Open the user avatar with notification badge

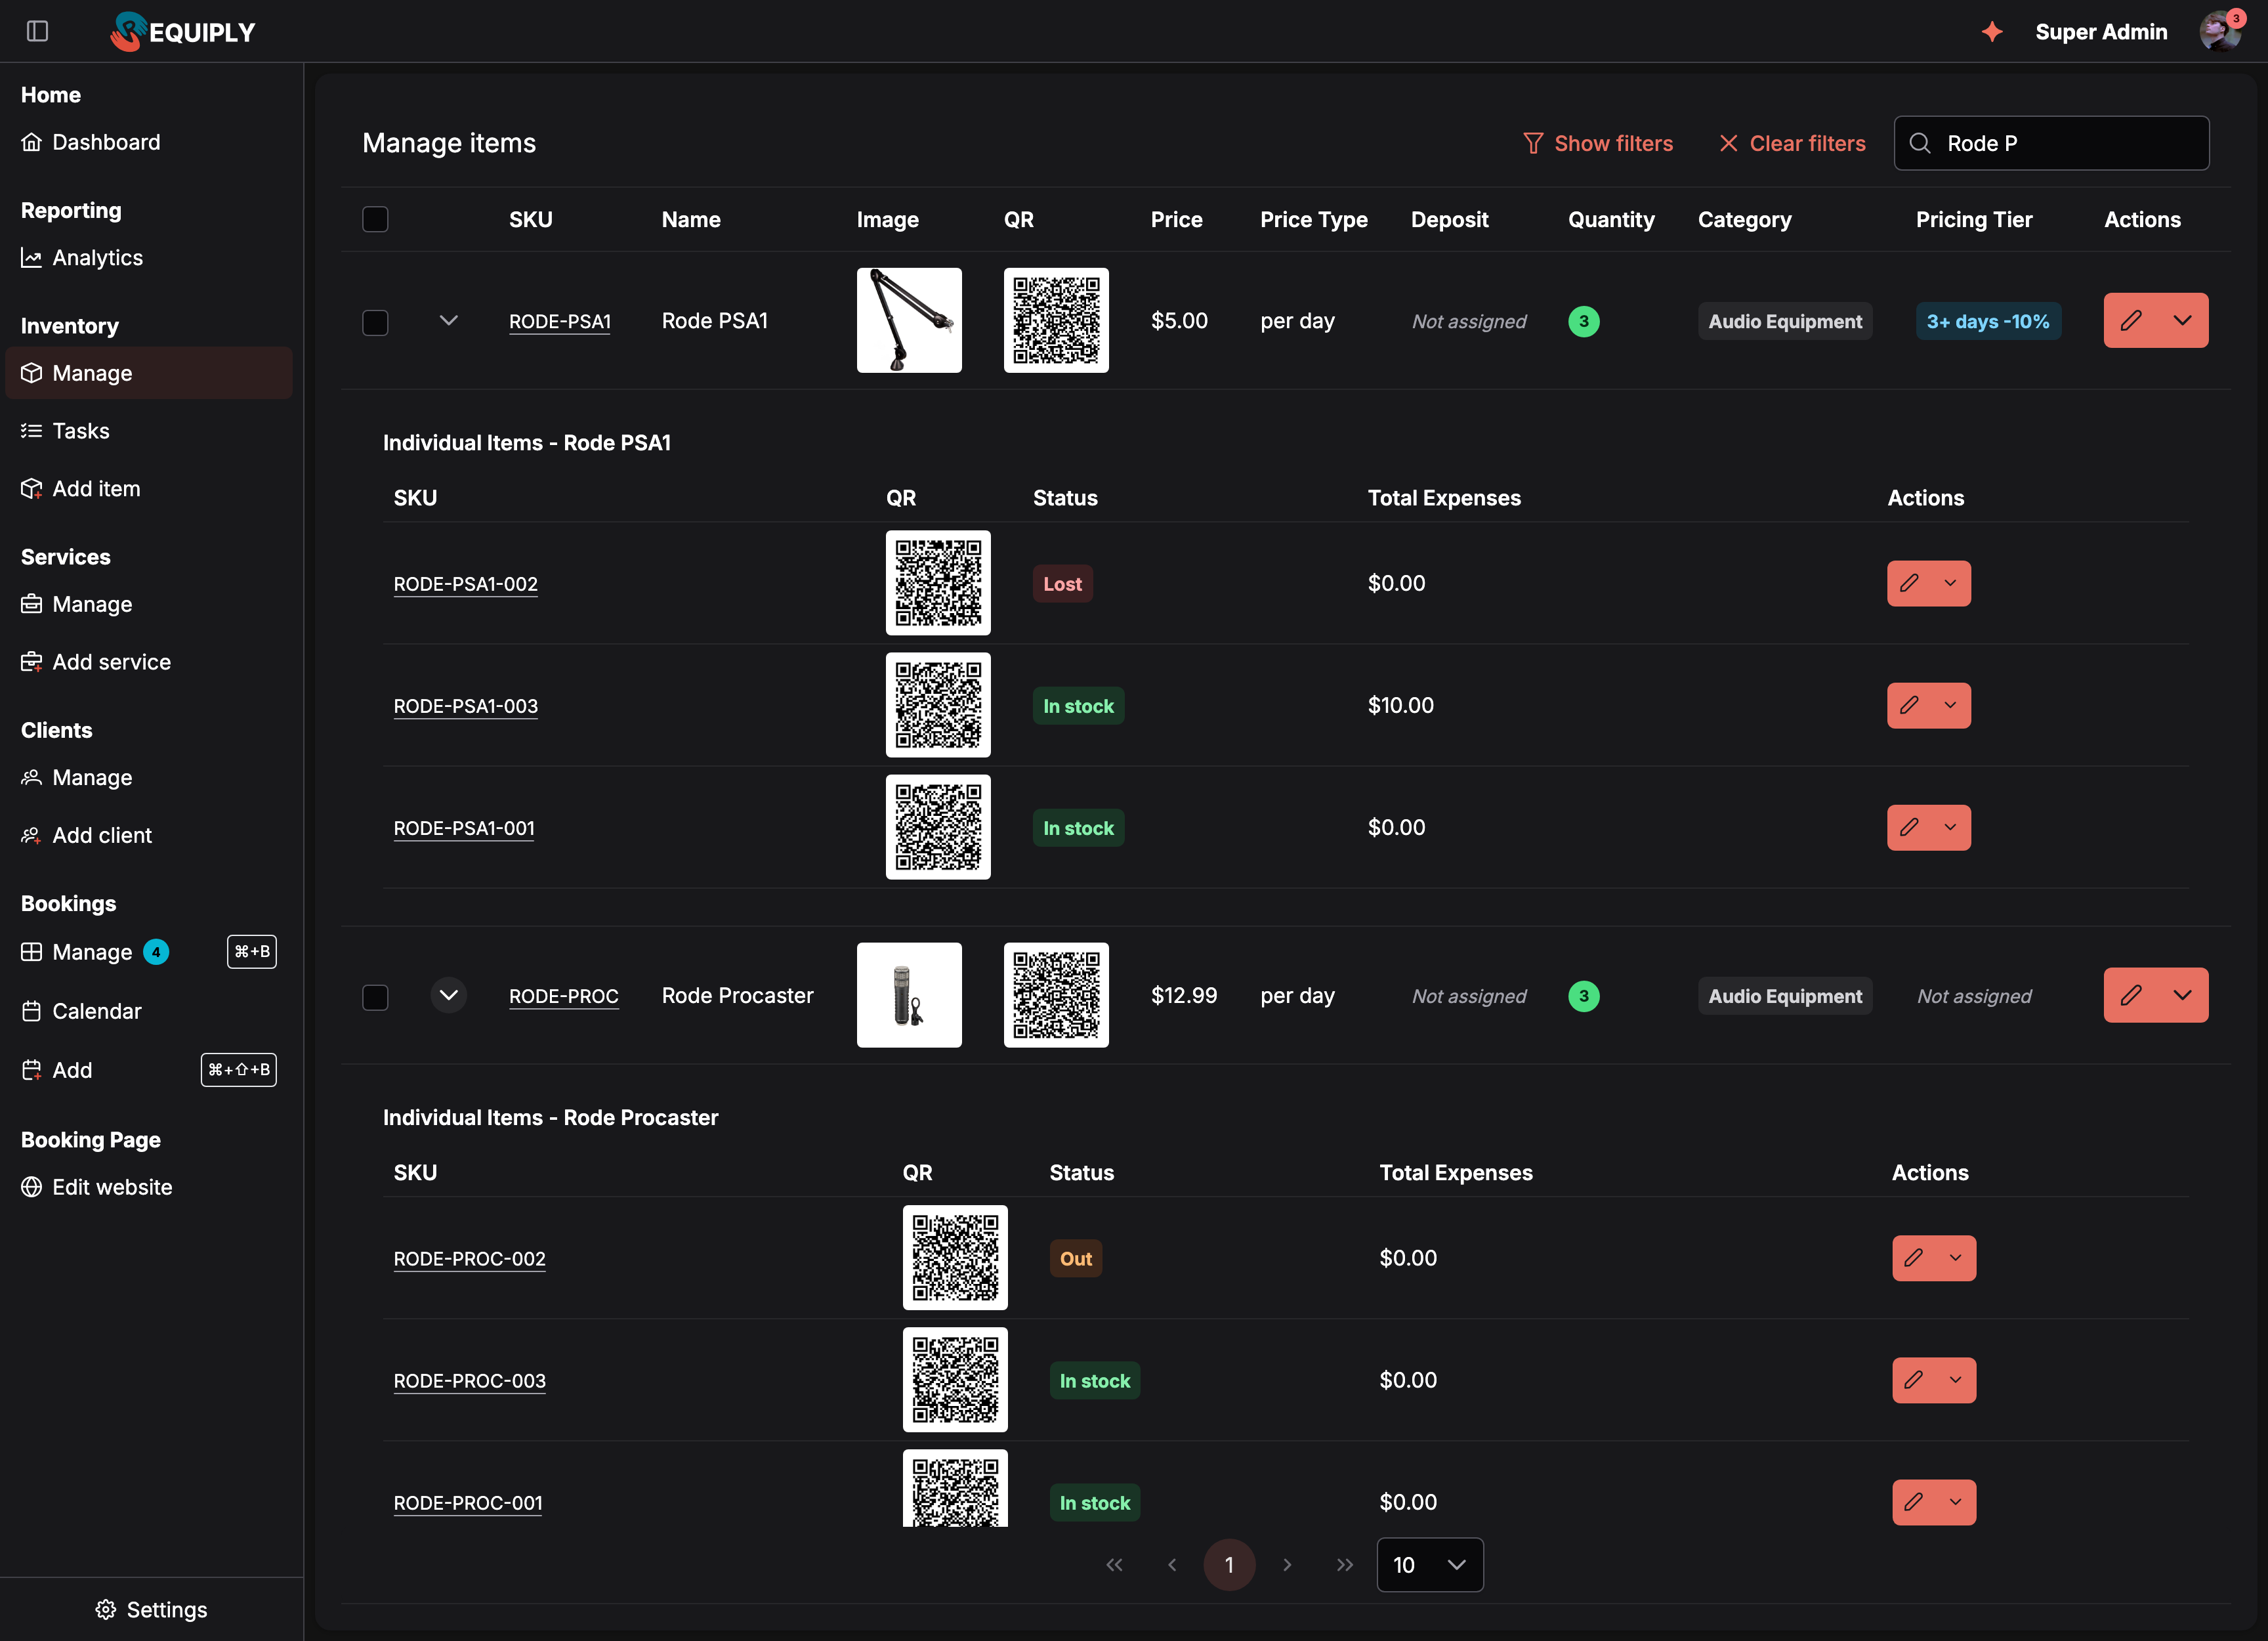tap(2220, 31)
